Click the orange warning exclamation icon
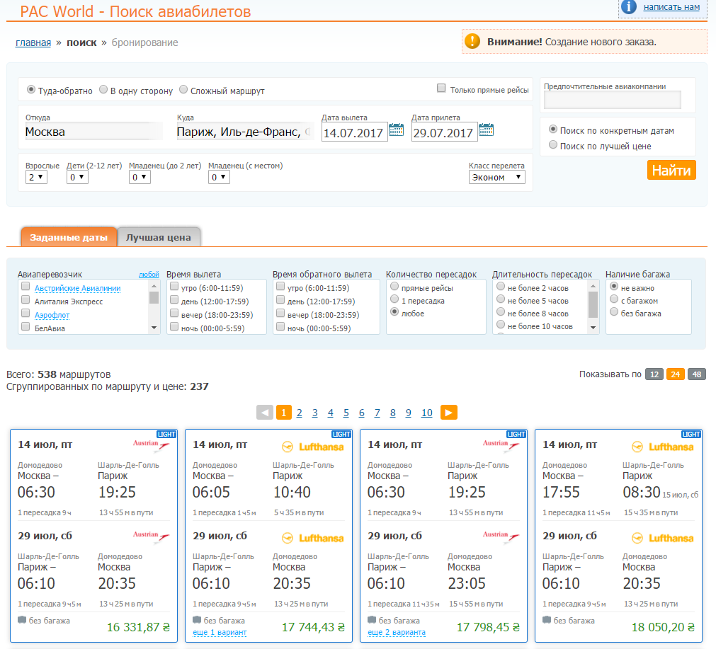This screenshot has height=649, width=716. (472, 41)
